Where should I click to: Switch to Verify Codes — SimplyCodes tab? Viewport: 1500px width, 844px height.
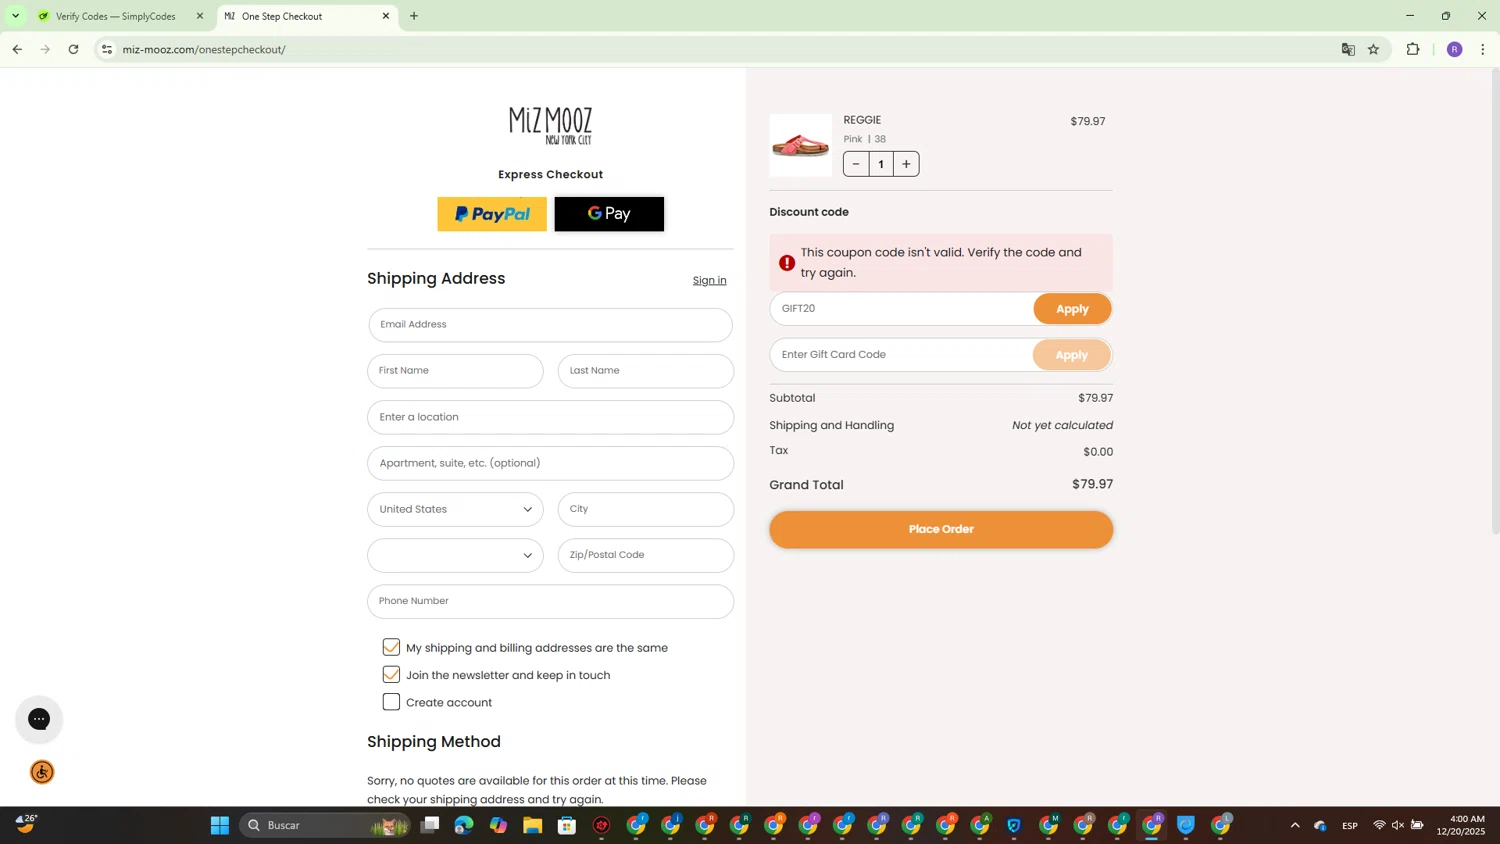[115, 16]
